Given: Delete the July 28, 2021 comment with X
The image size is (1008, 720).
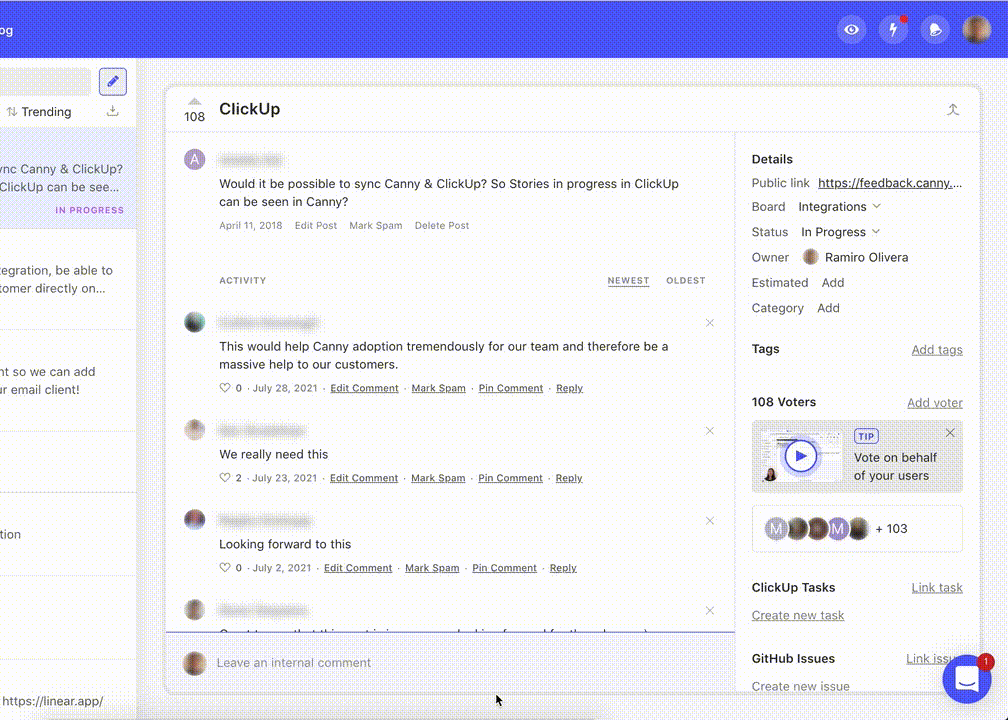Looking at the screenshot, I should [710, 323].
